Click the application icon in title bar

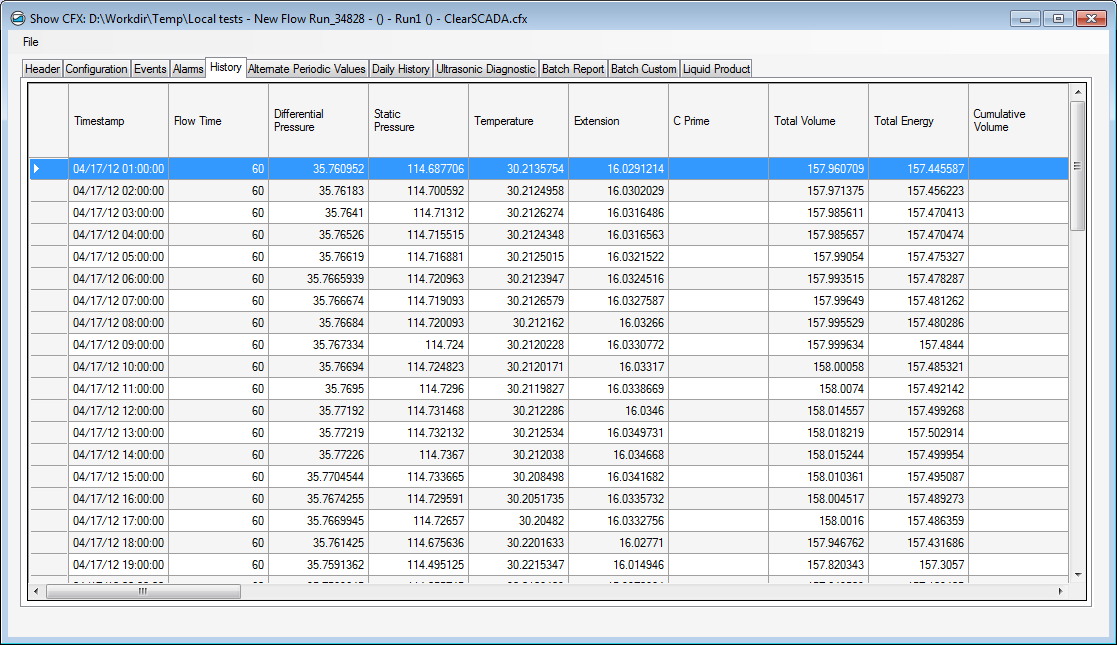16,18
